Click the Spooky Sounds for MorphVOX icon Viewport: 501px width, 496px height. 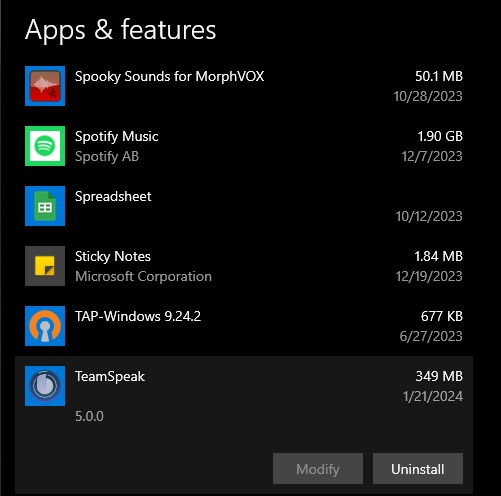[x=45, y=86]
